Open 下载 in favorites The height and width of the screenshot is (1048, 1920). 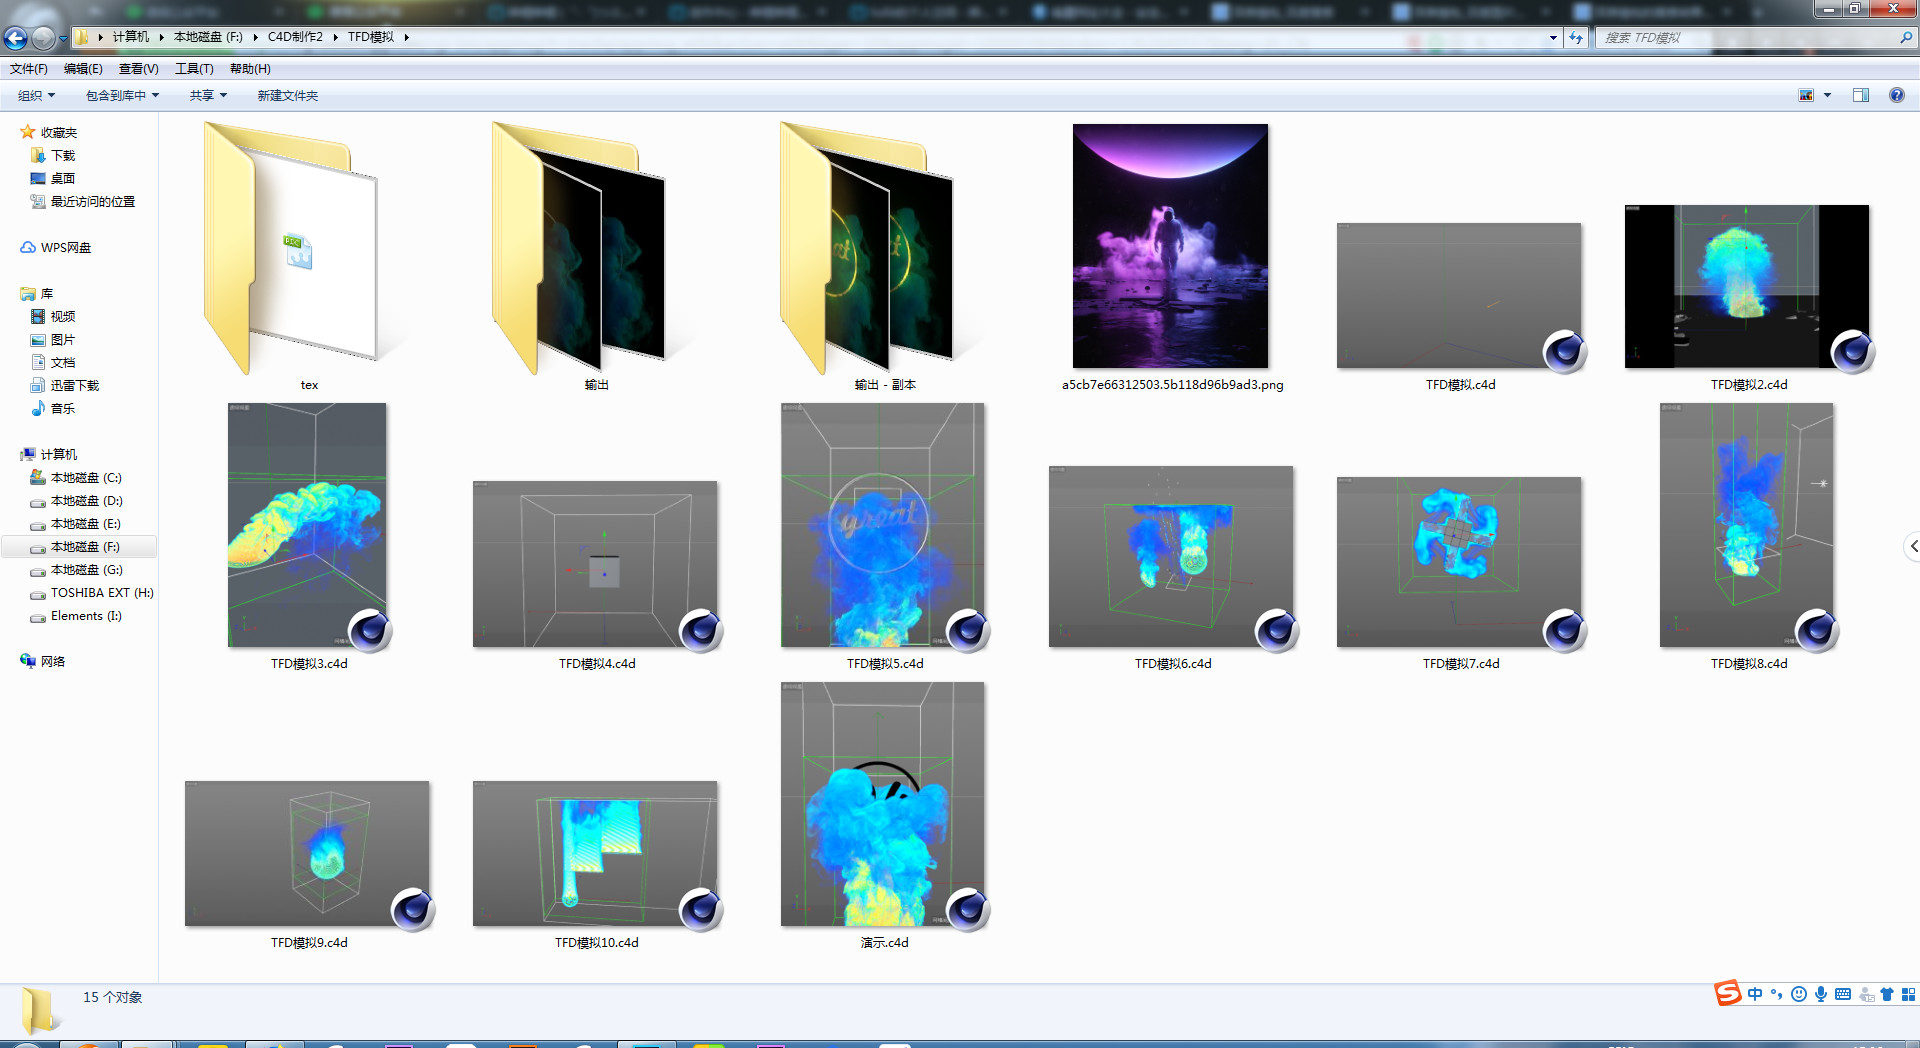(63, 155)
